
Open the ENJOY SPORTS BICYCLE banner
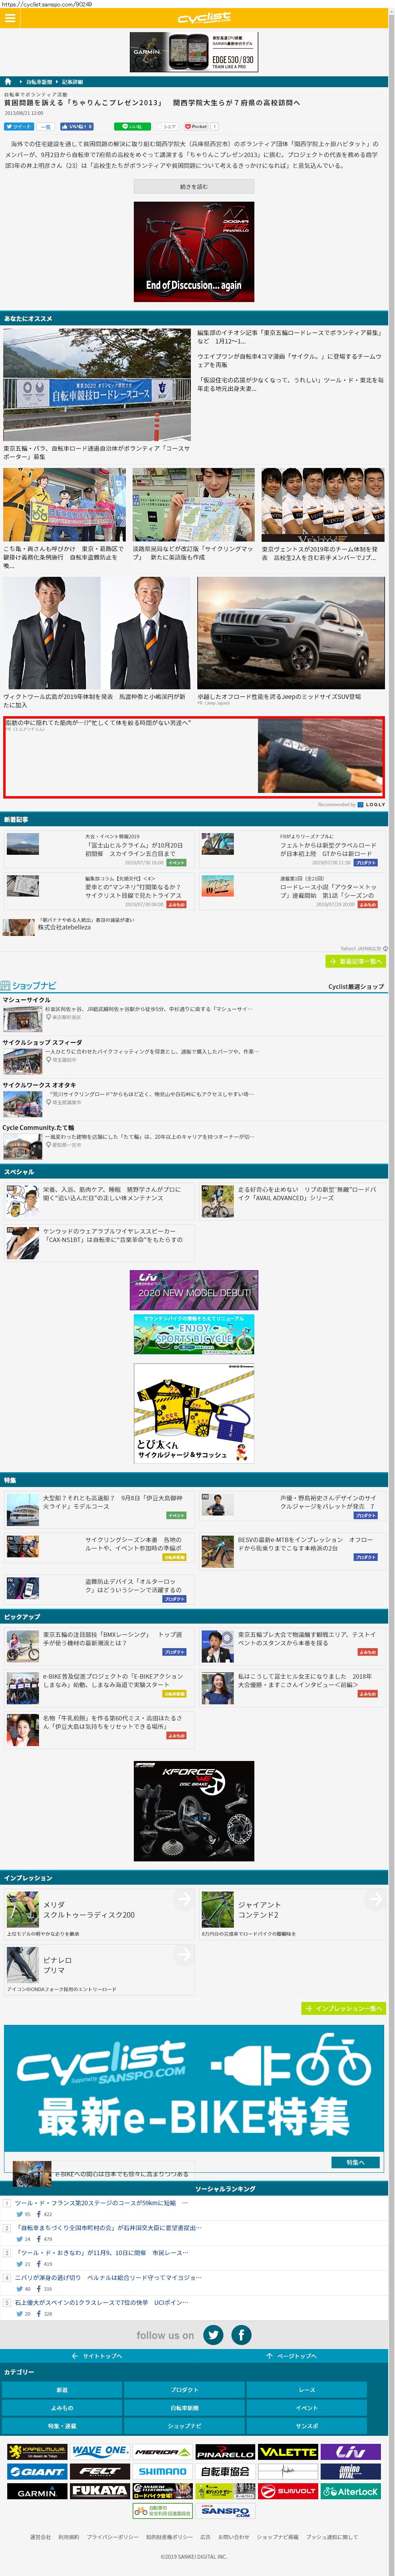(x=194, y=1334)
